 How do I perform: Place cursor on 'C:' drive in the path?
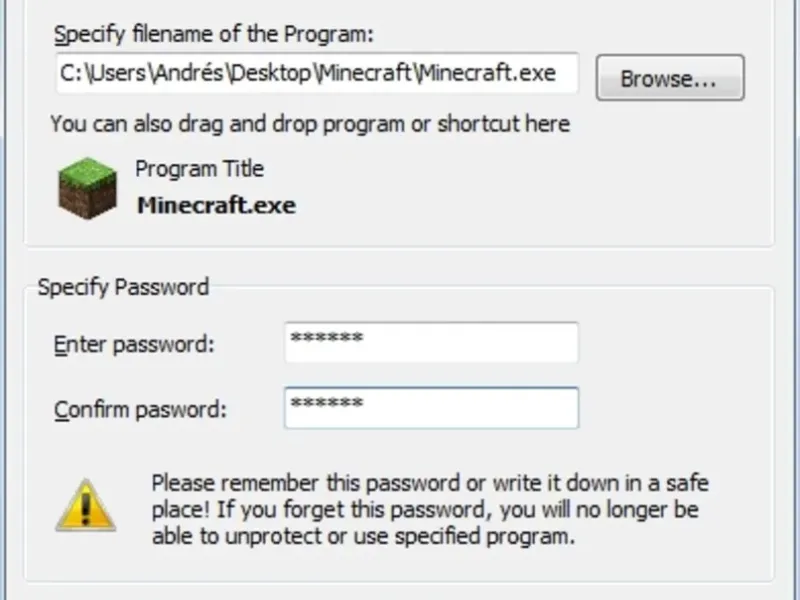pos(71,74)
